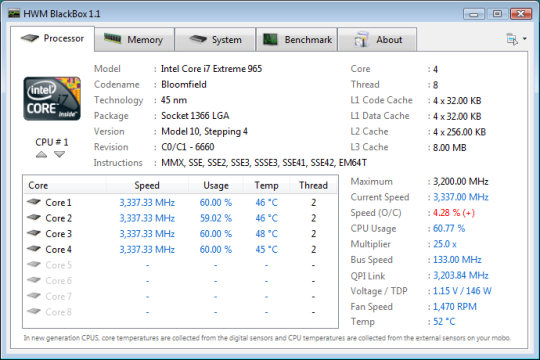This screenshot has width=540, height=360.
Task: Click the package value Socket 1366 LGA
Action: (x=195, y=116)
